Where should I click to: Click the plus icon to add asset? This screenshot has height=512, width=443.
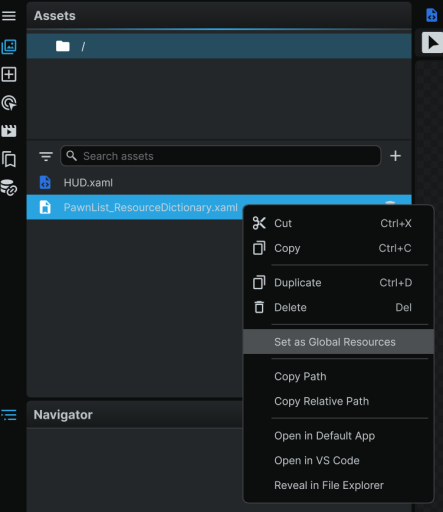[395, 156]
